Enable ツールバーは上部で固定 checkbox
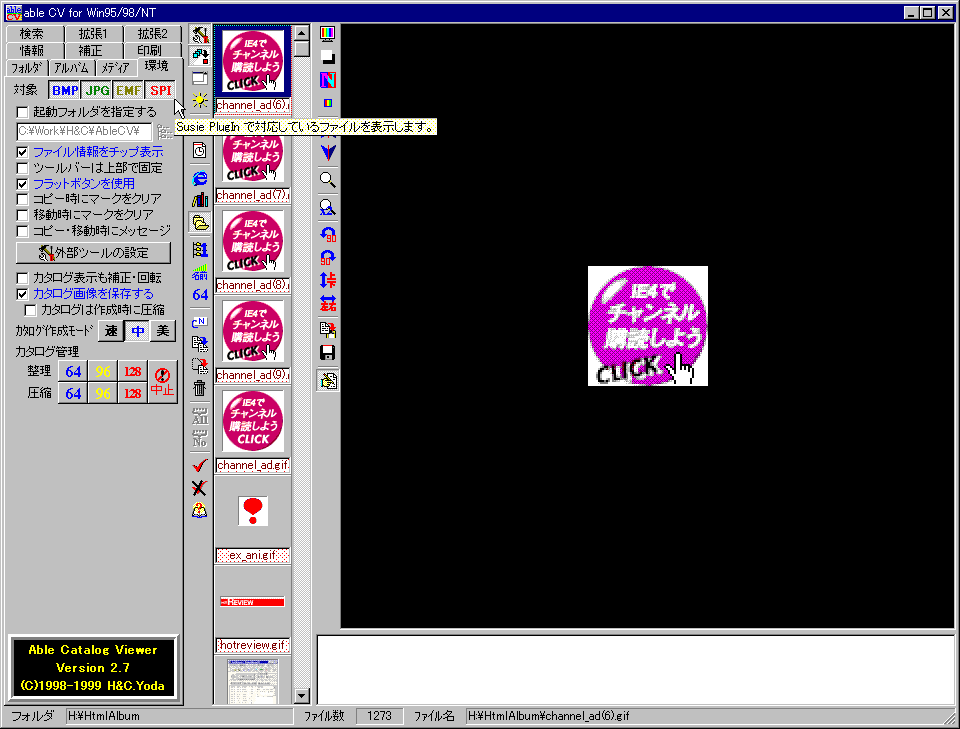 click(x=23, y=168)
